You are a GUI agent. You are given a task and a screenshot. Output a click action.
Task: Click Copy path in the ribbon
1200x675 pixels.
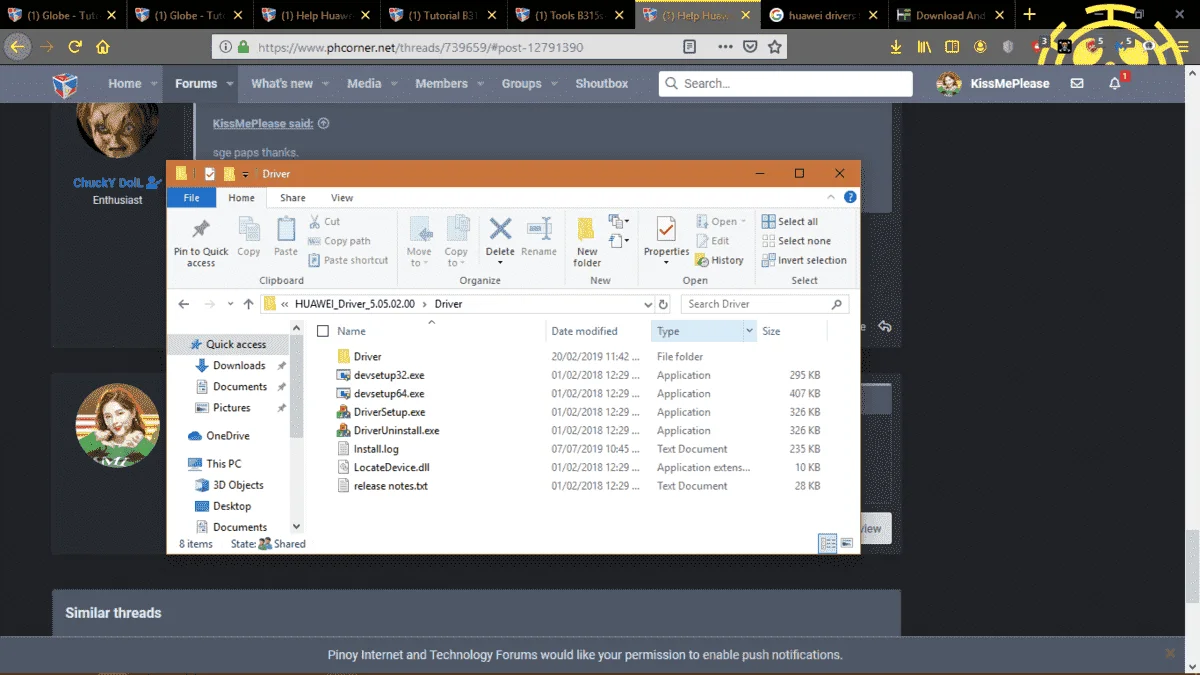pos(340,241)
